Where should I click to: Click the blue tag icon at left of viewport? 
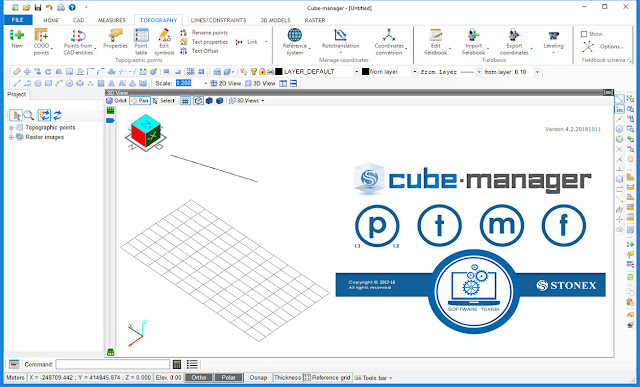[x=110, y=120]
